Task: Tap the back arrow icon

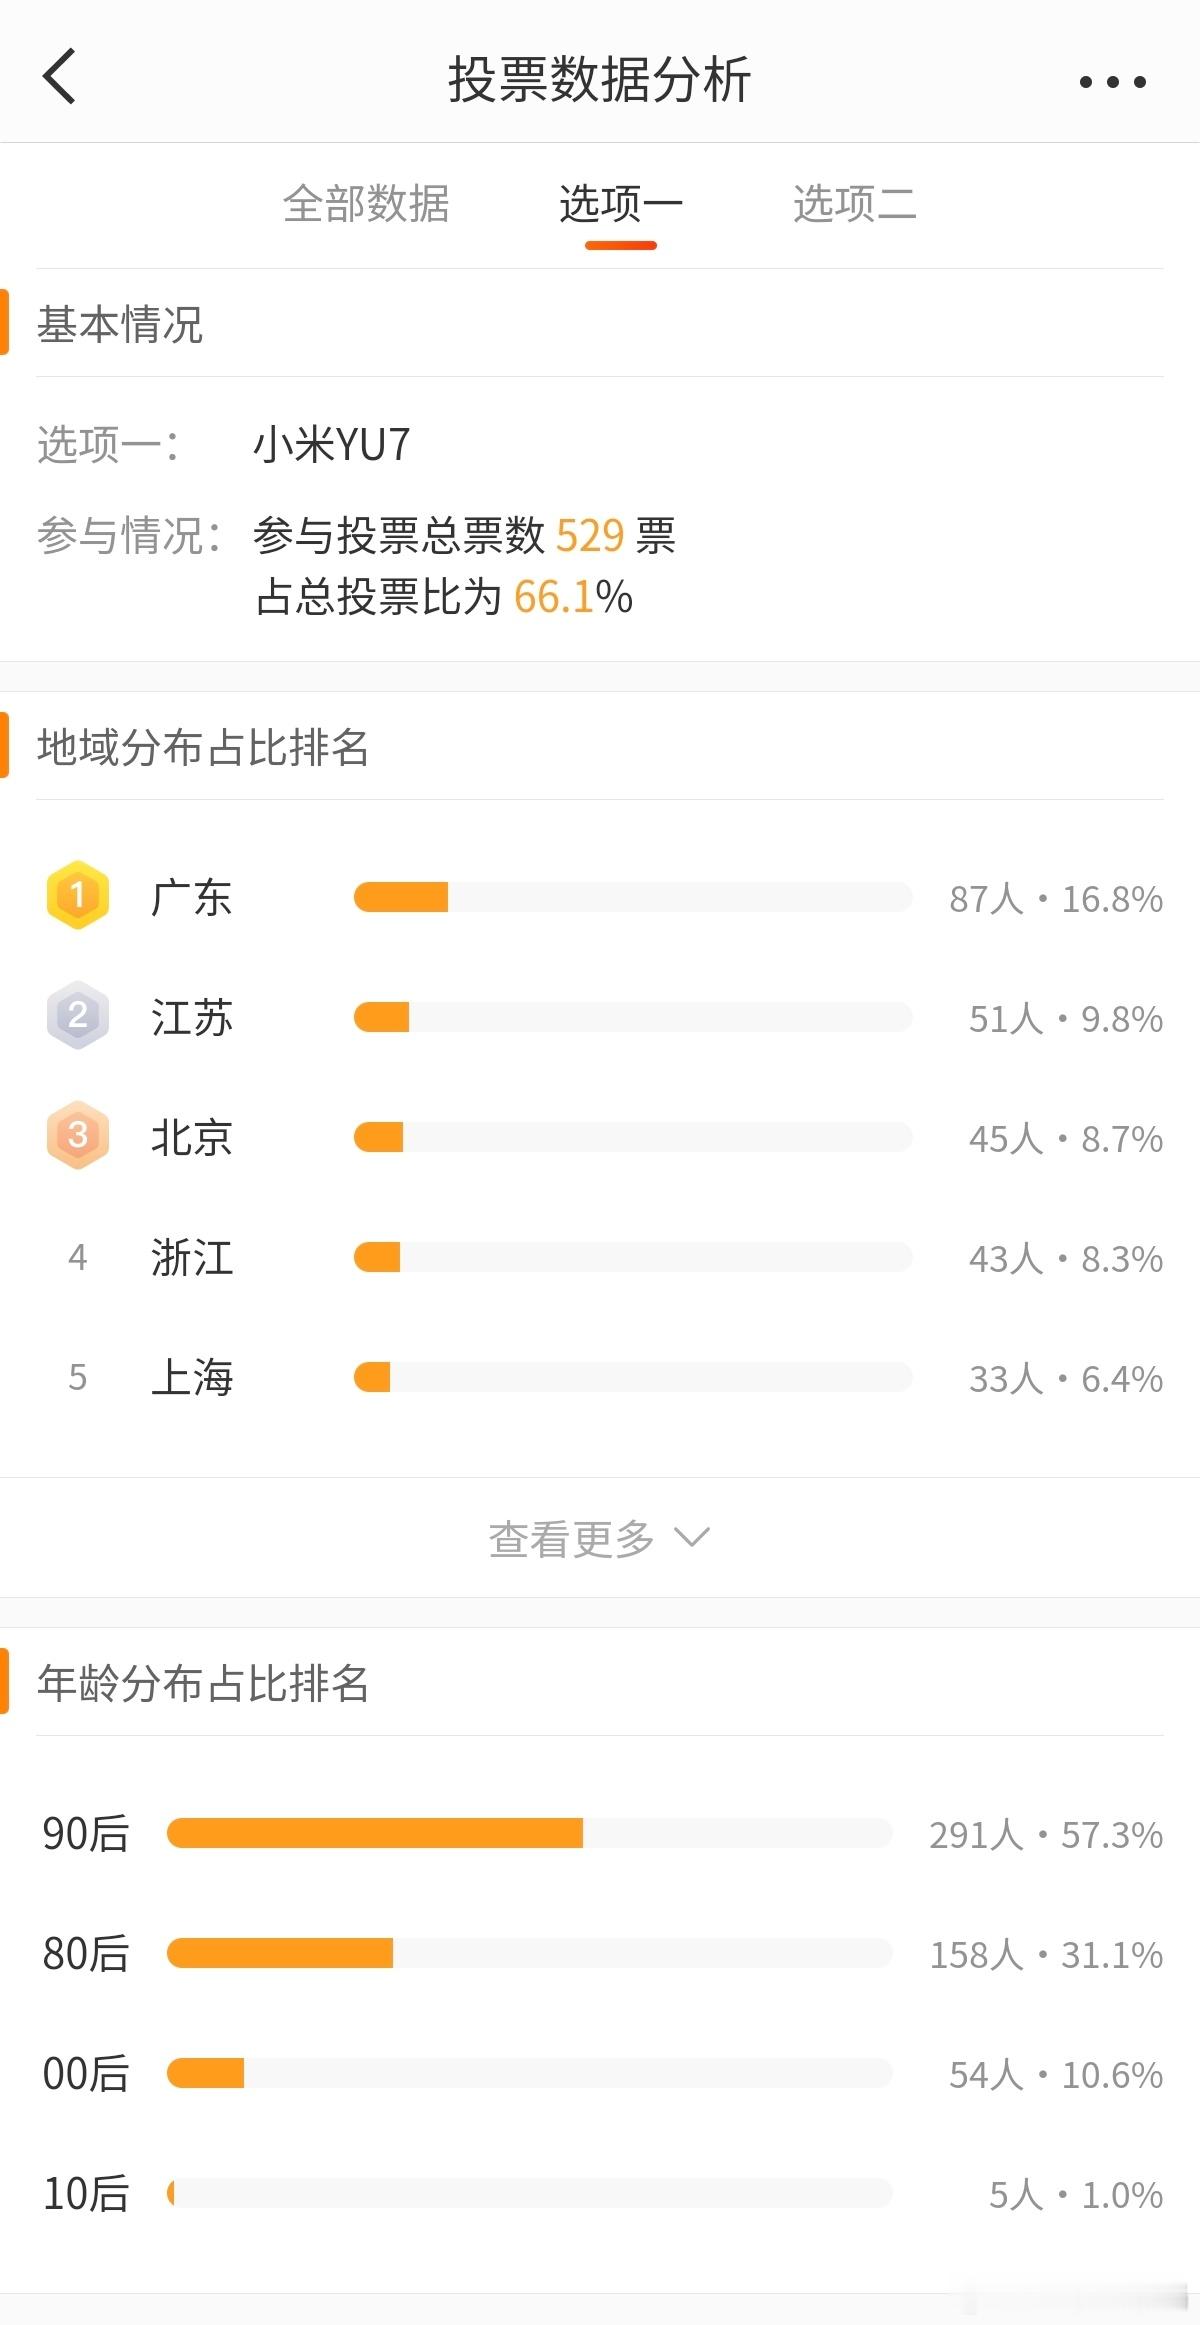Action: point(60,77)
